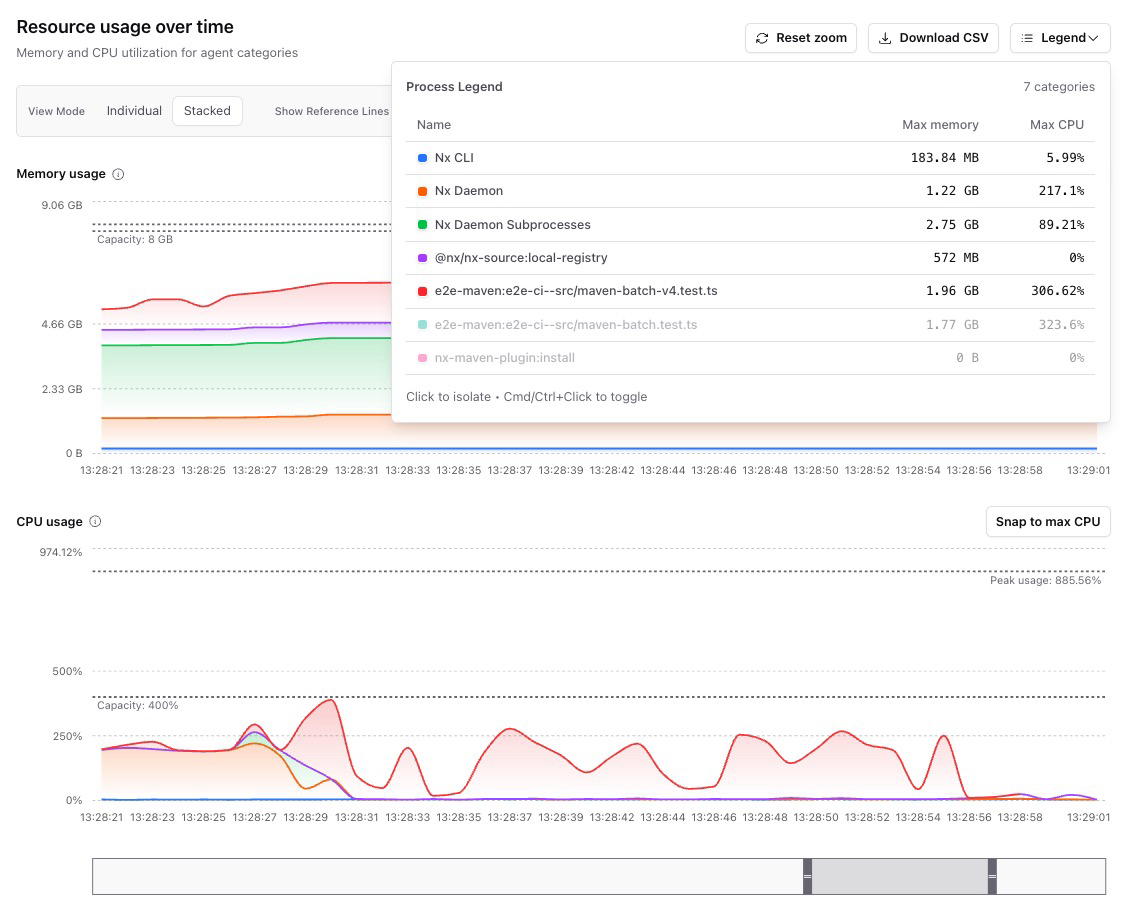This screenshot has width=1121, height=916.
Task: Click the CPU usage info icon
Action: (96, 522)
